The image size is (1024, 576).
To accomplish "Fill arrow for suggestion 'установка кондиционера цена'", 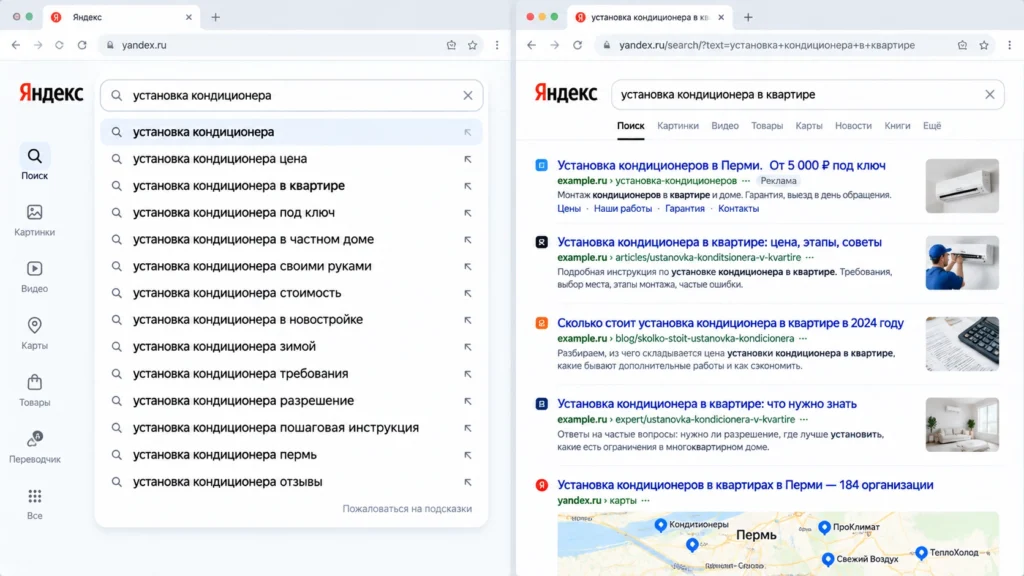I will coord(468,159).
